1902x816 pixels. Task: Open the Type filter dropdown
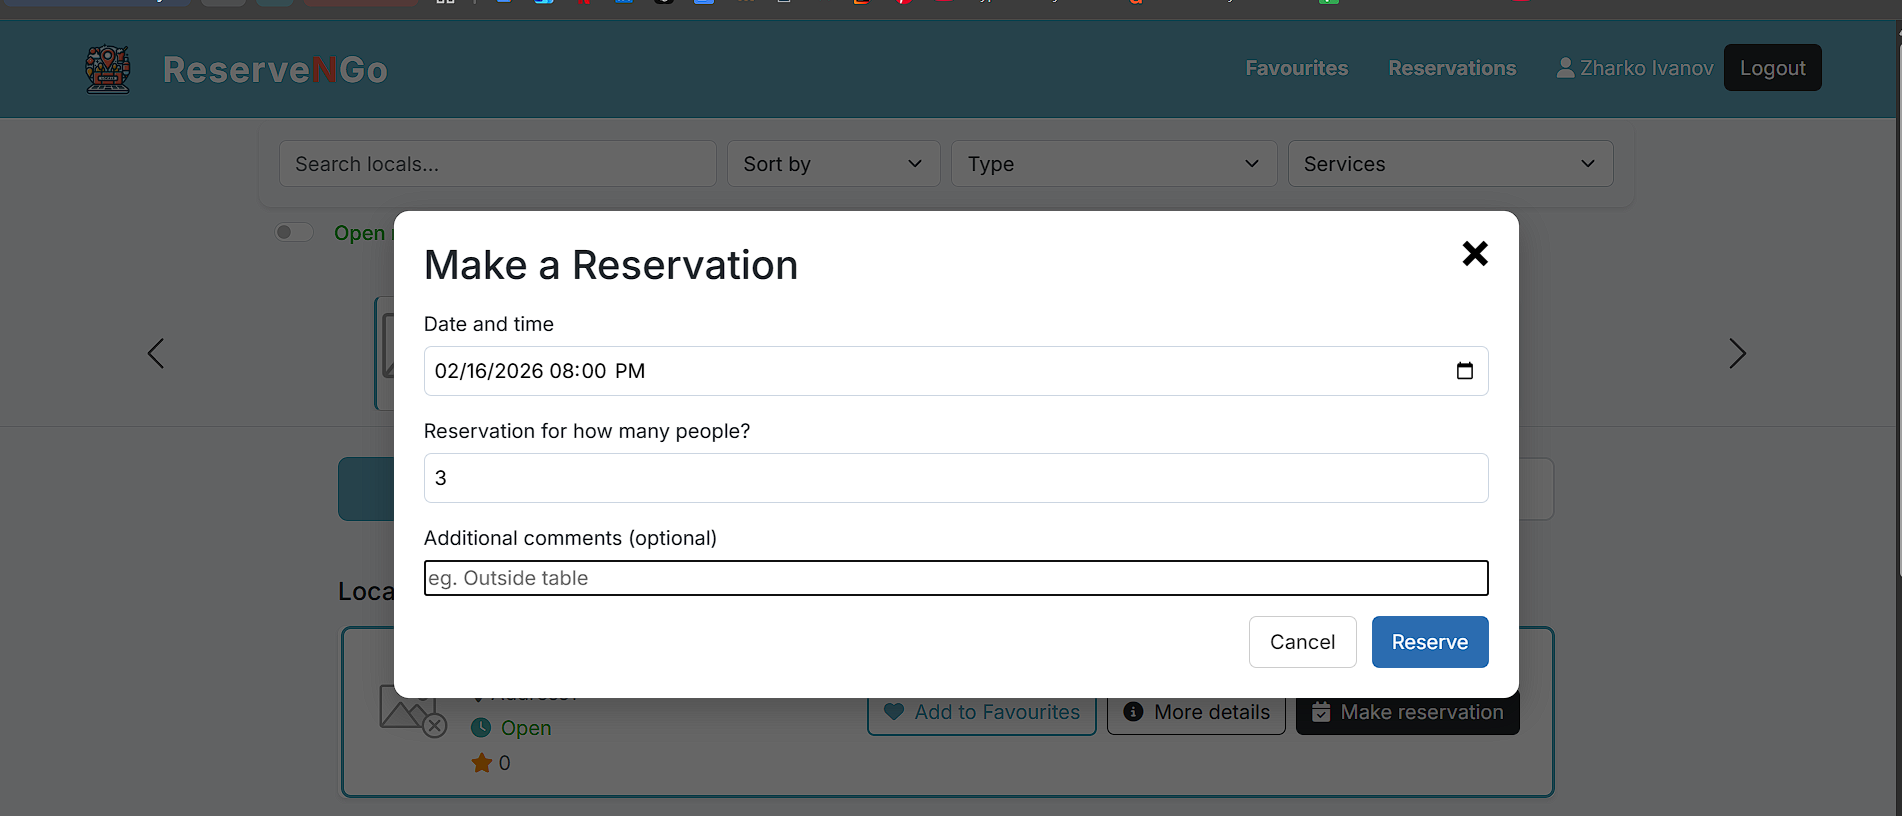(1113, 164)
